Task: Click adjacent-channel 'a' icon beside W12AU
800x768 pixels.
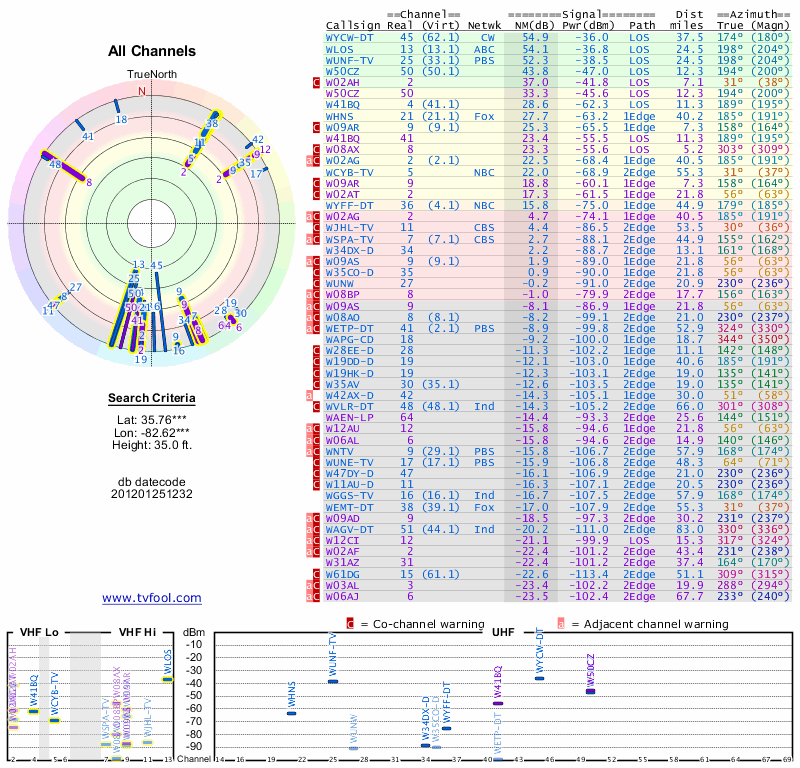Action: 309,429
